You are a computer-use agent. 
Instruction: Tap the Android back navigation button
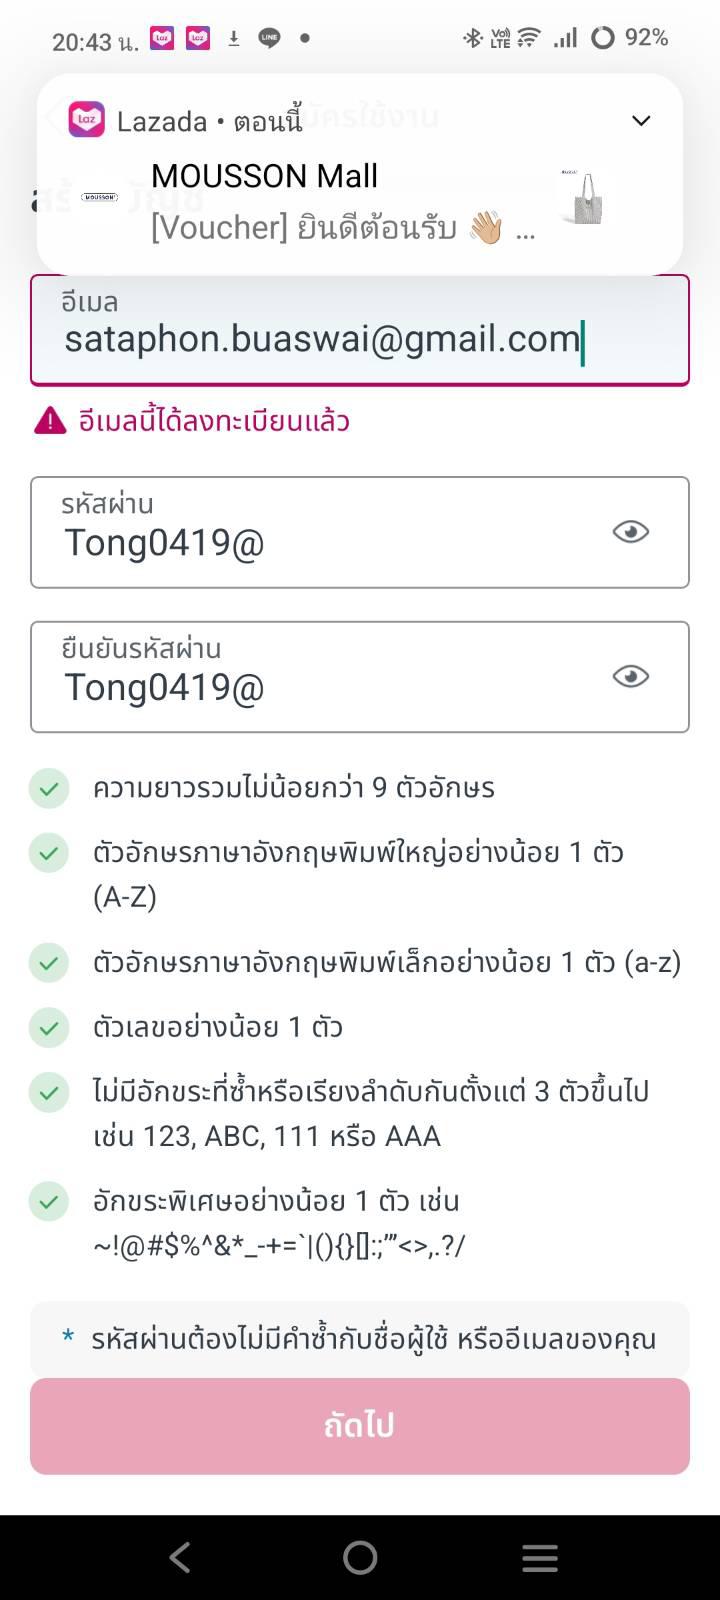(x=180, y=1557)
